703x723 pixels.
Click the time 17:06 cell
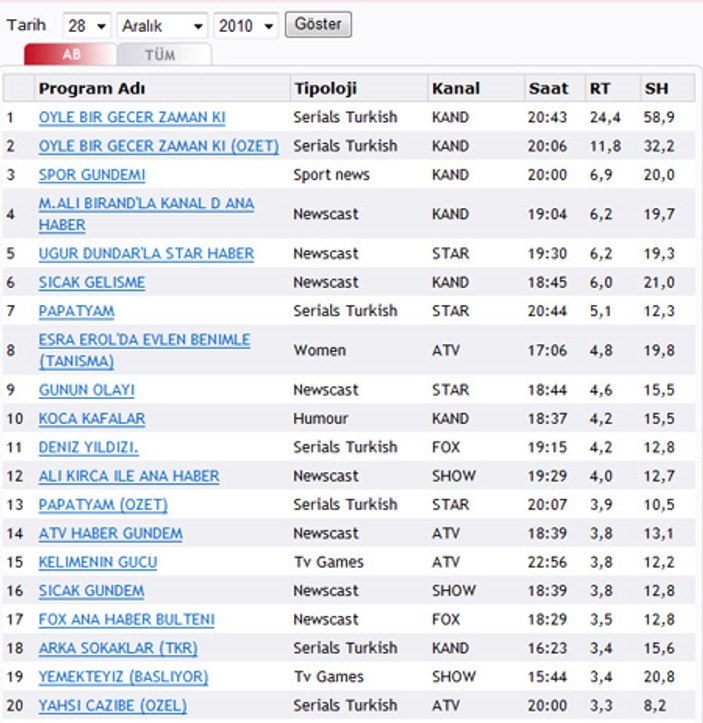(x=547, y=350)
